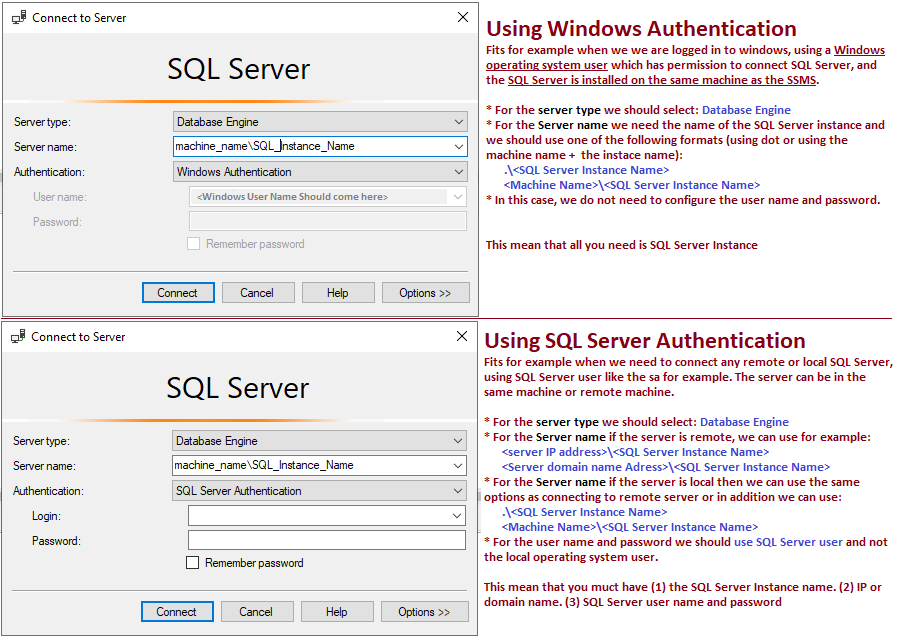Expand the Login dropdown arrow

pyautogui.click(x=456, y=515)
